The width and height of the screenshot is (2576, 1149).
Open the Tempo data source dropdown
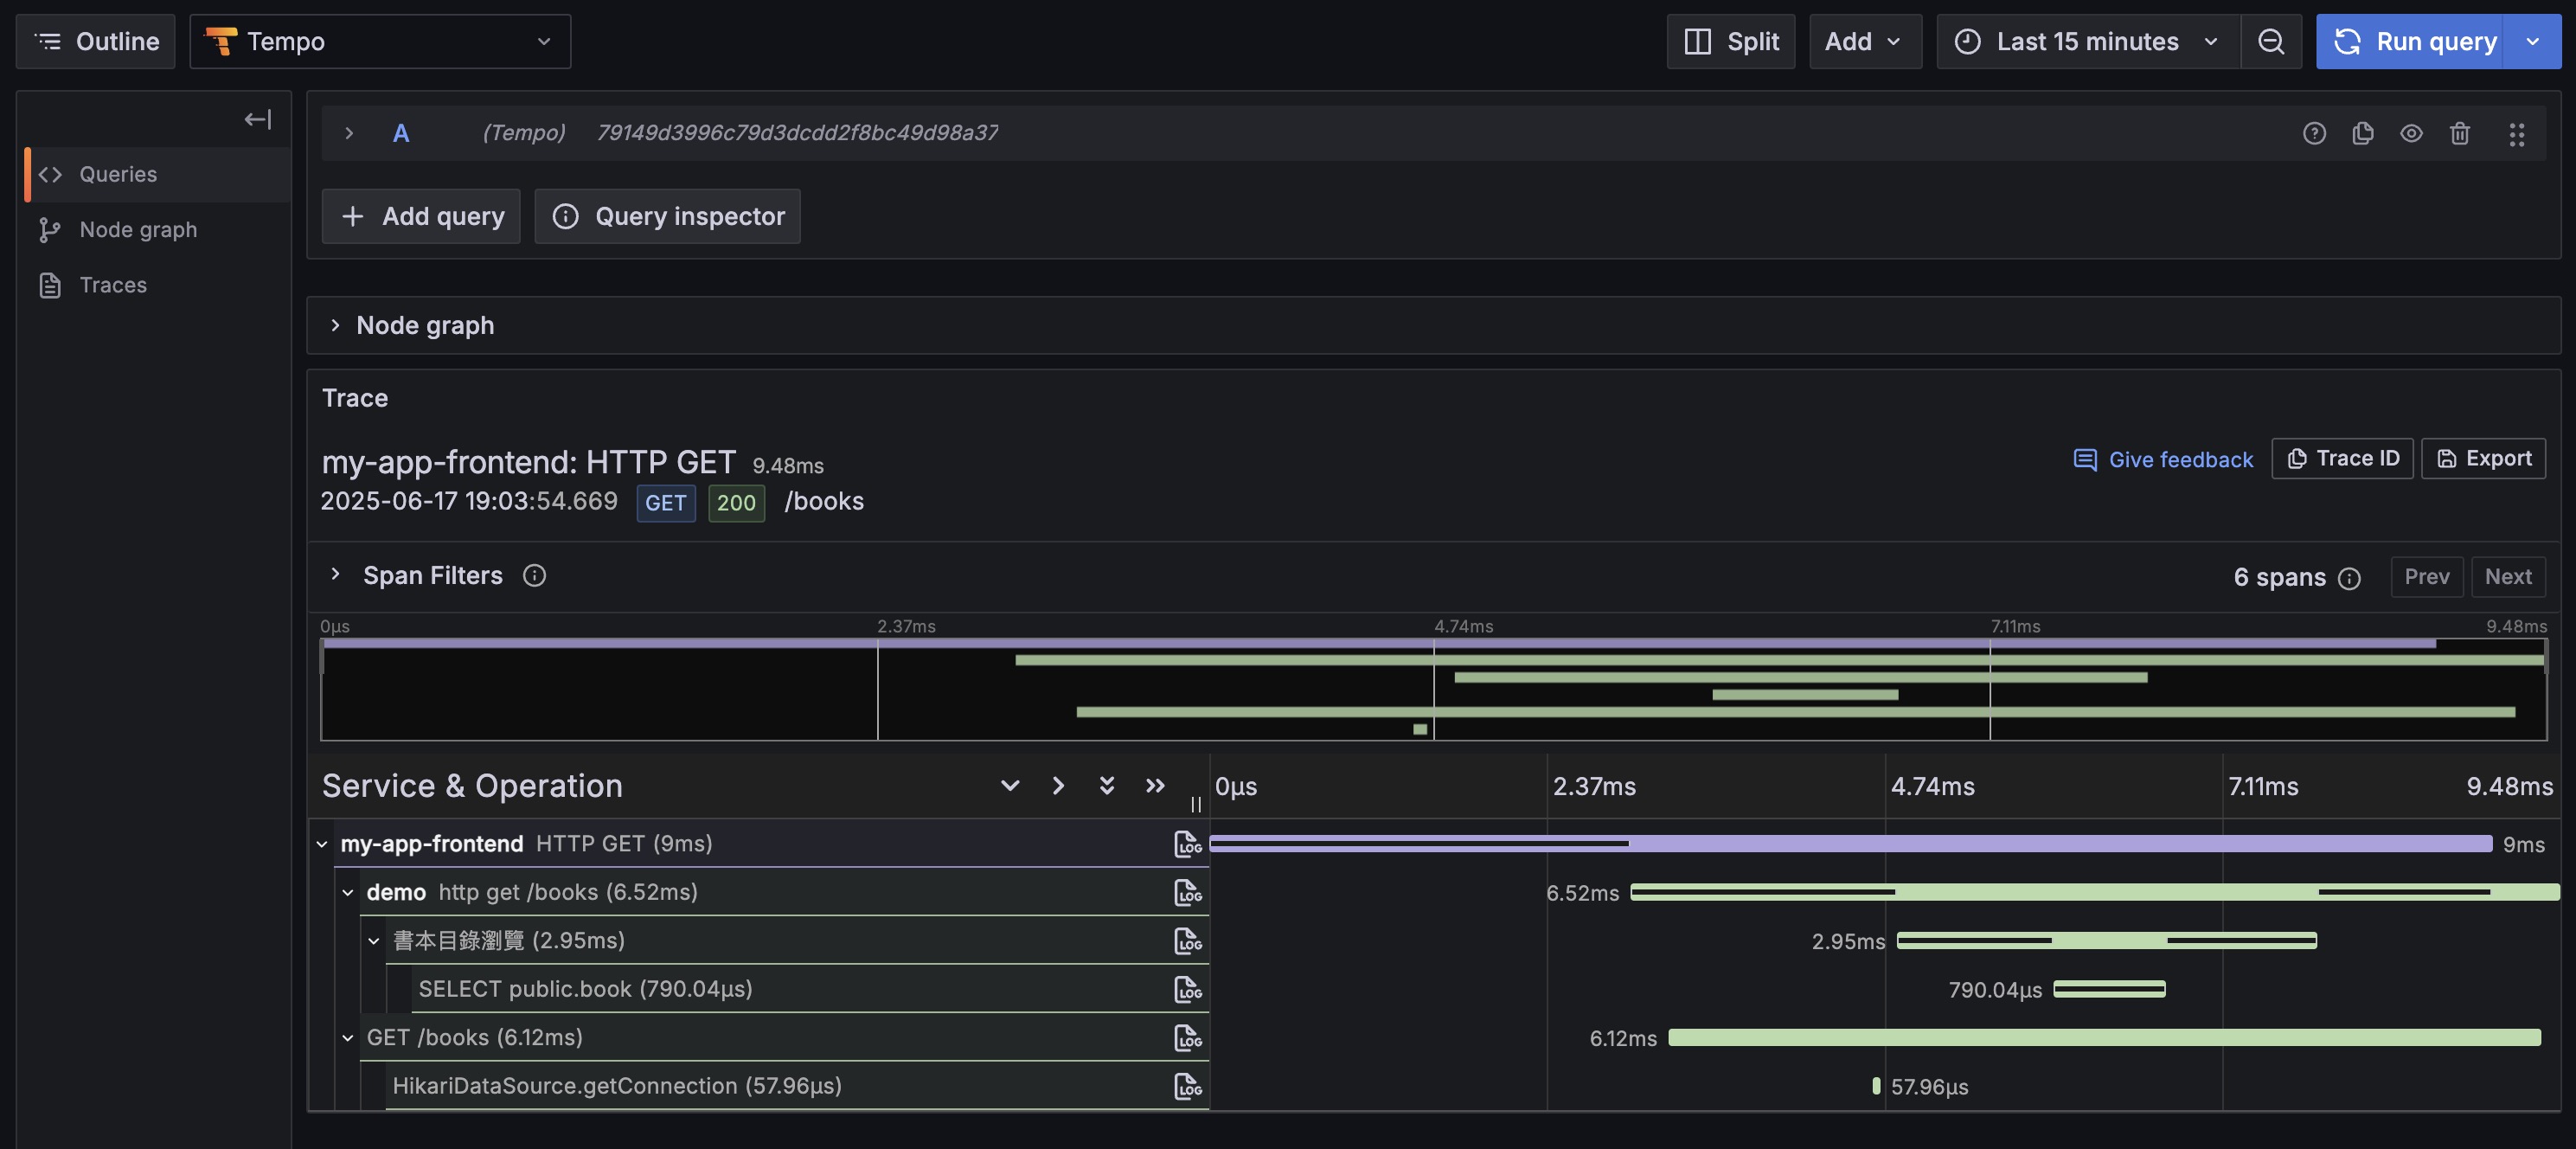380,41
